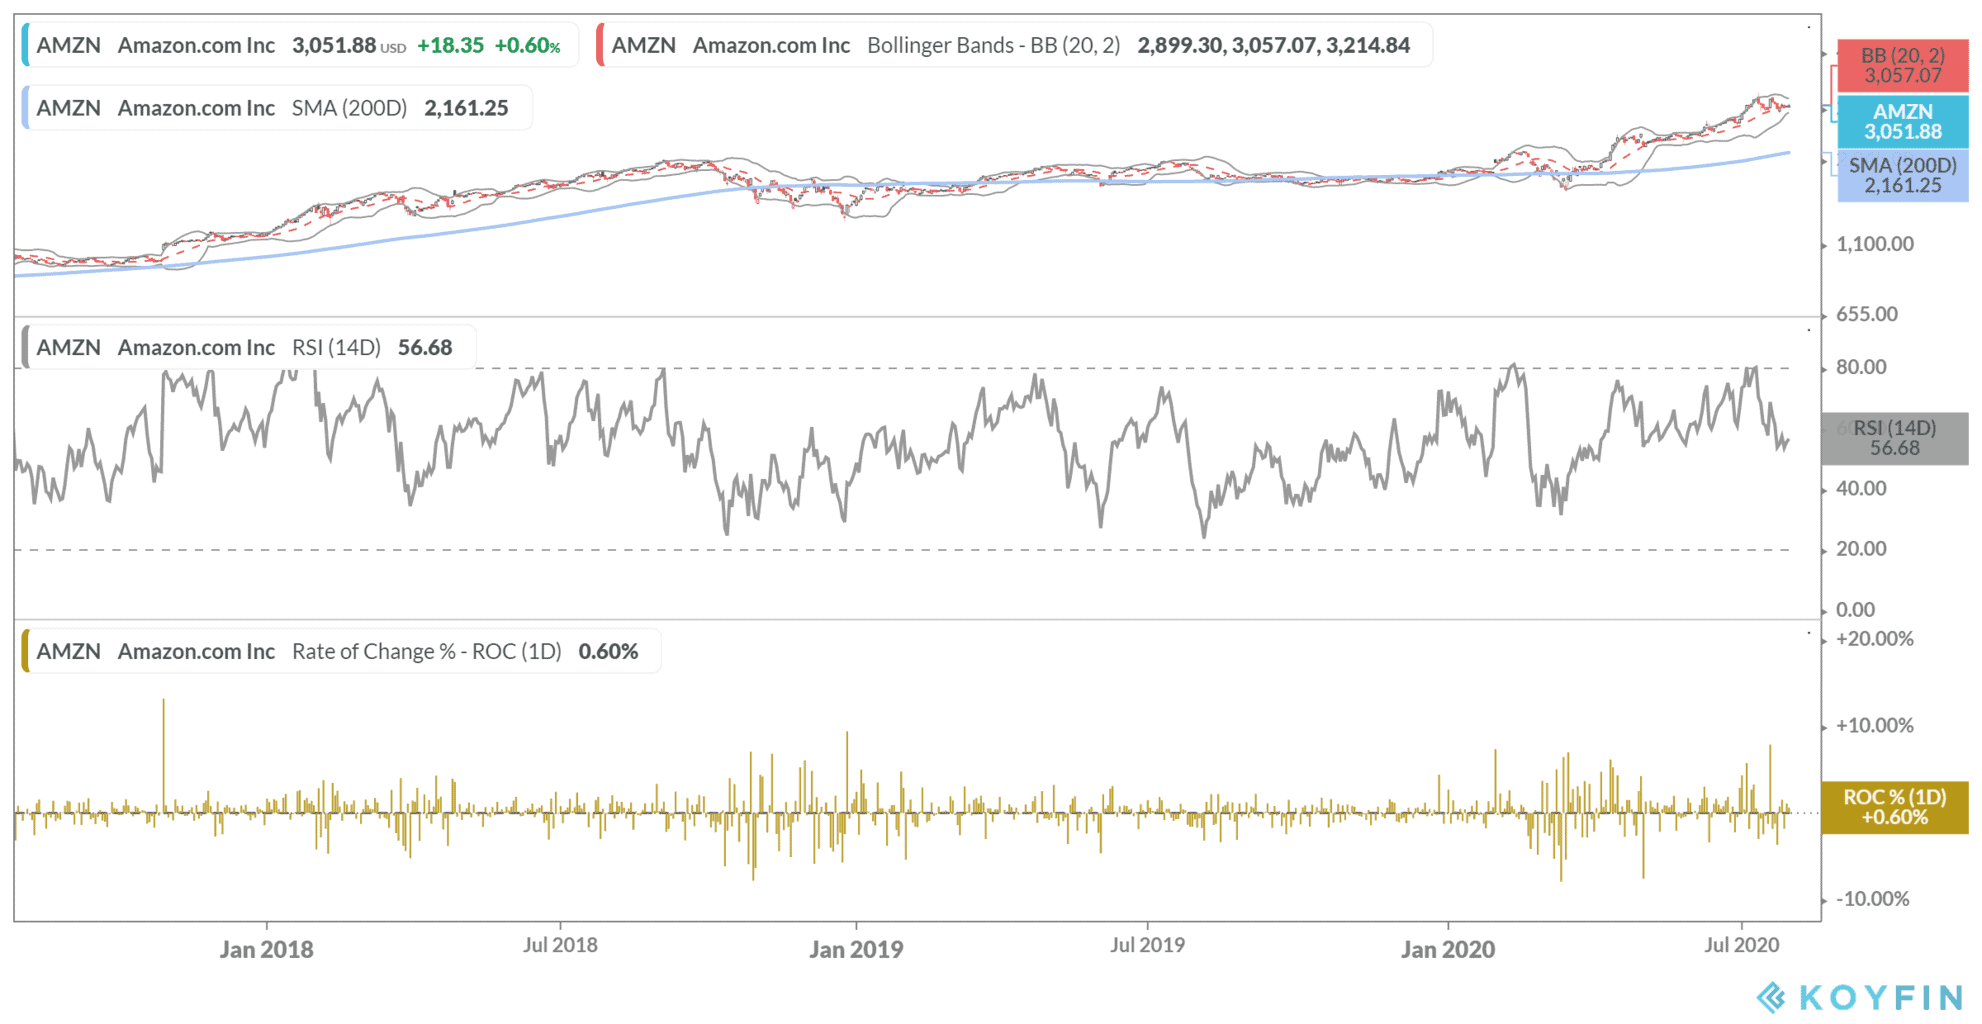Image resolution: width=1982 pixels, height=1024 pixels.
Task: Click the +18.35 price change value
Action: point(450,45)
